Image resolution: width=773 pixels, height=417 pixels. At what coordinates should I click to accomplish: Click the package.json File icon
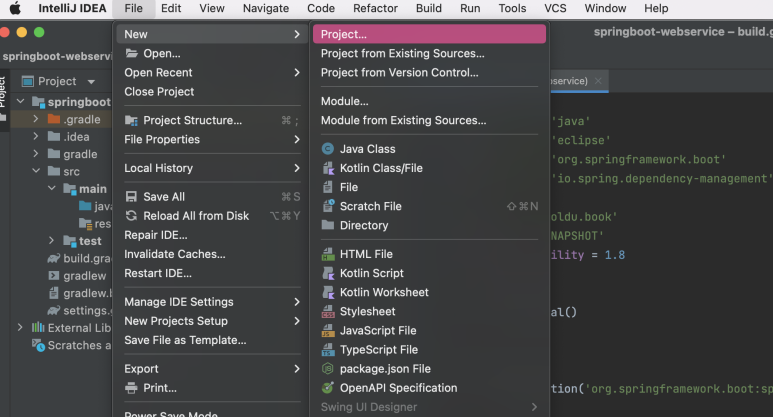click(327, 369)
